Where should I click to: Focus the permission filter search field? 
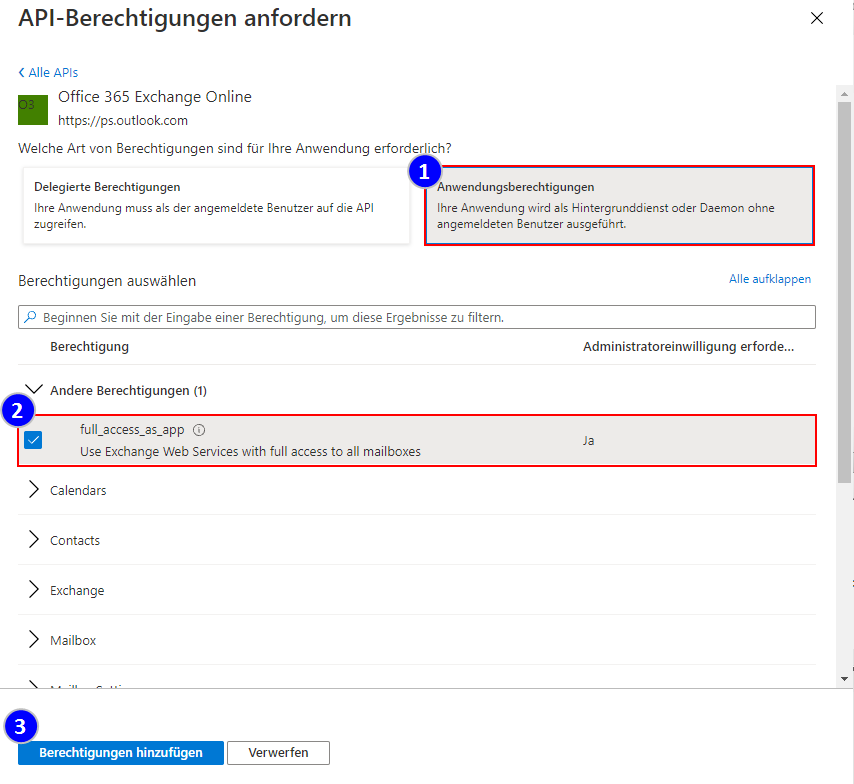coord(417,317)
